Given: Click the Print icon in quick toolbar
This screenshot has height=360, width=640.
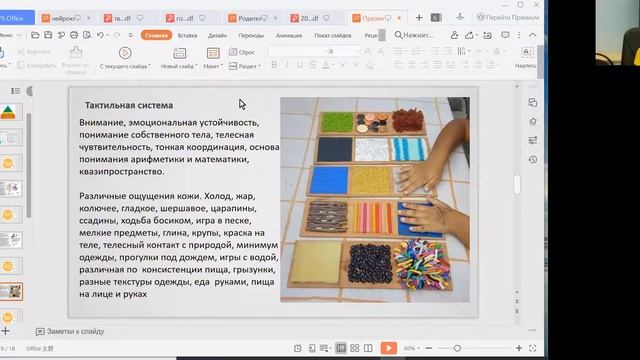Looking at the screenshot, I should (x=74, y=35).
